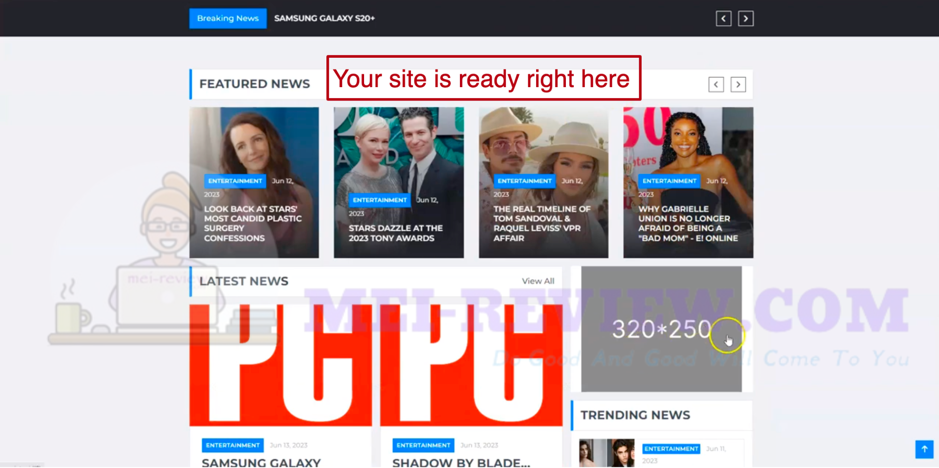Click the Trending News item thumbnail

(607, 453)
